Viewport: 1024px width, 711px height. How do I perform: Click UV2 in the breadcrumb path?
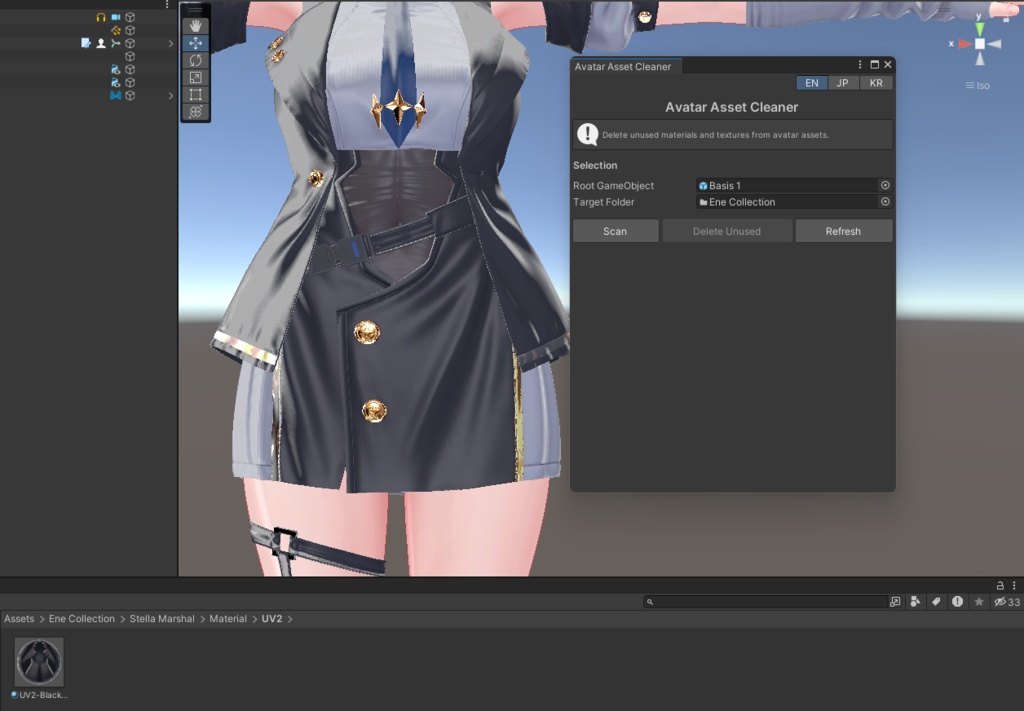point(272,618)
